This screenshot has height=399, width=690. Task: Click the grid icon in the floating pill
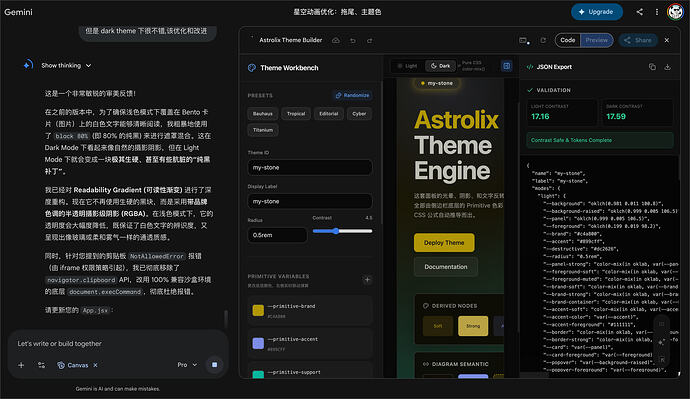click(661, 324)
